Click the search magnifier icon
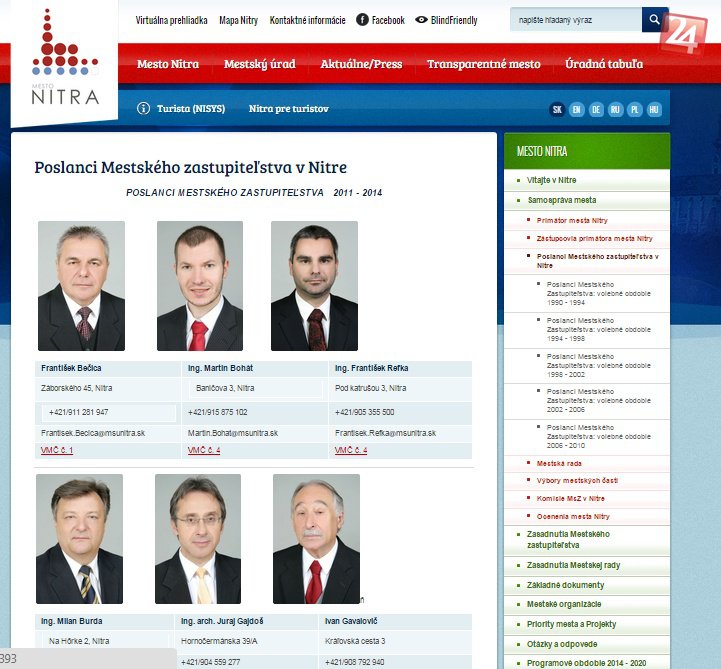Image resolution: width=721 pixels, height=669 pixels. point(655,20)
